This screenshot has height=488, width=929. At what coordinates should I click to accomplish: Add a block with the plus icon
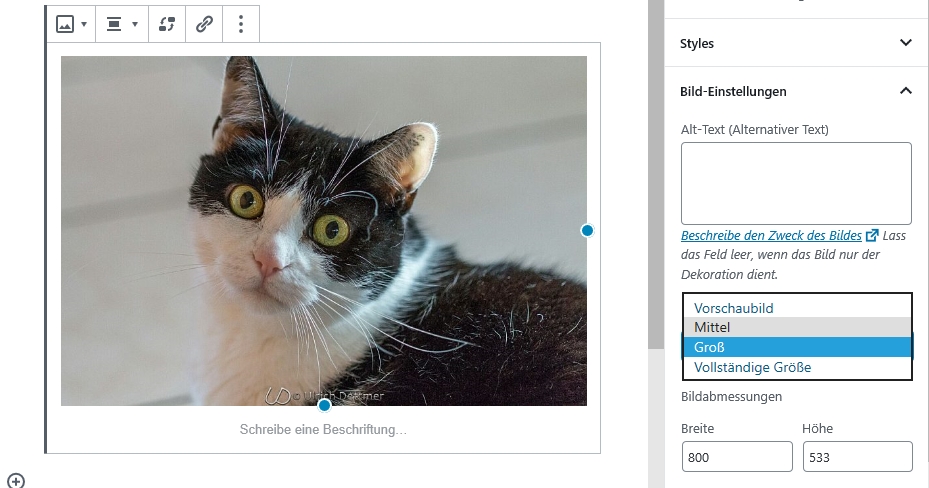[16, 480]
